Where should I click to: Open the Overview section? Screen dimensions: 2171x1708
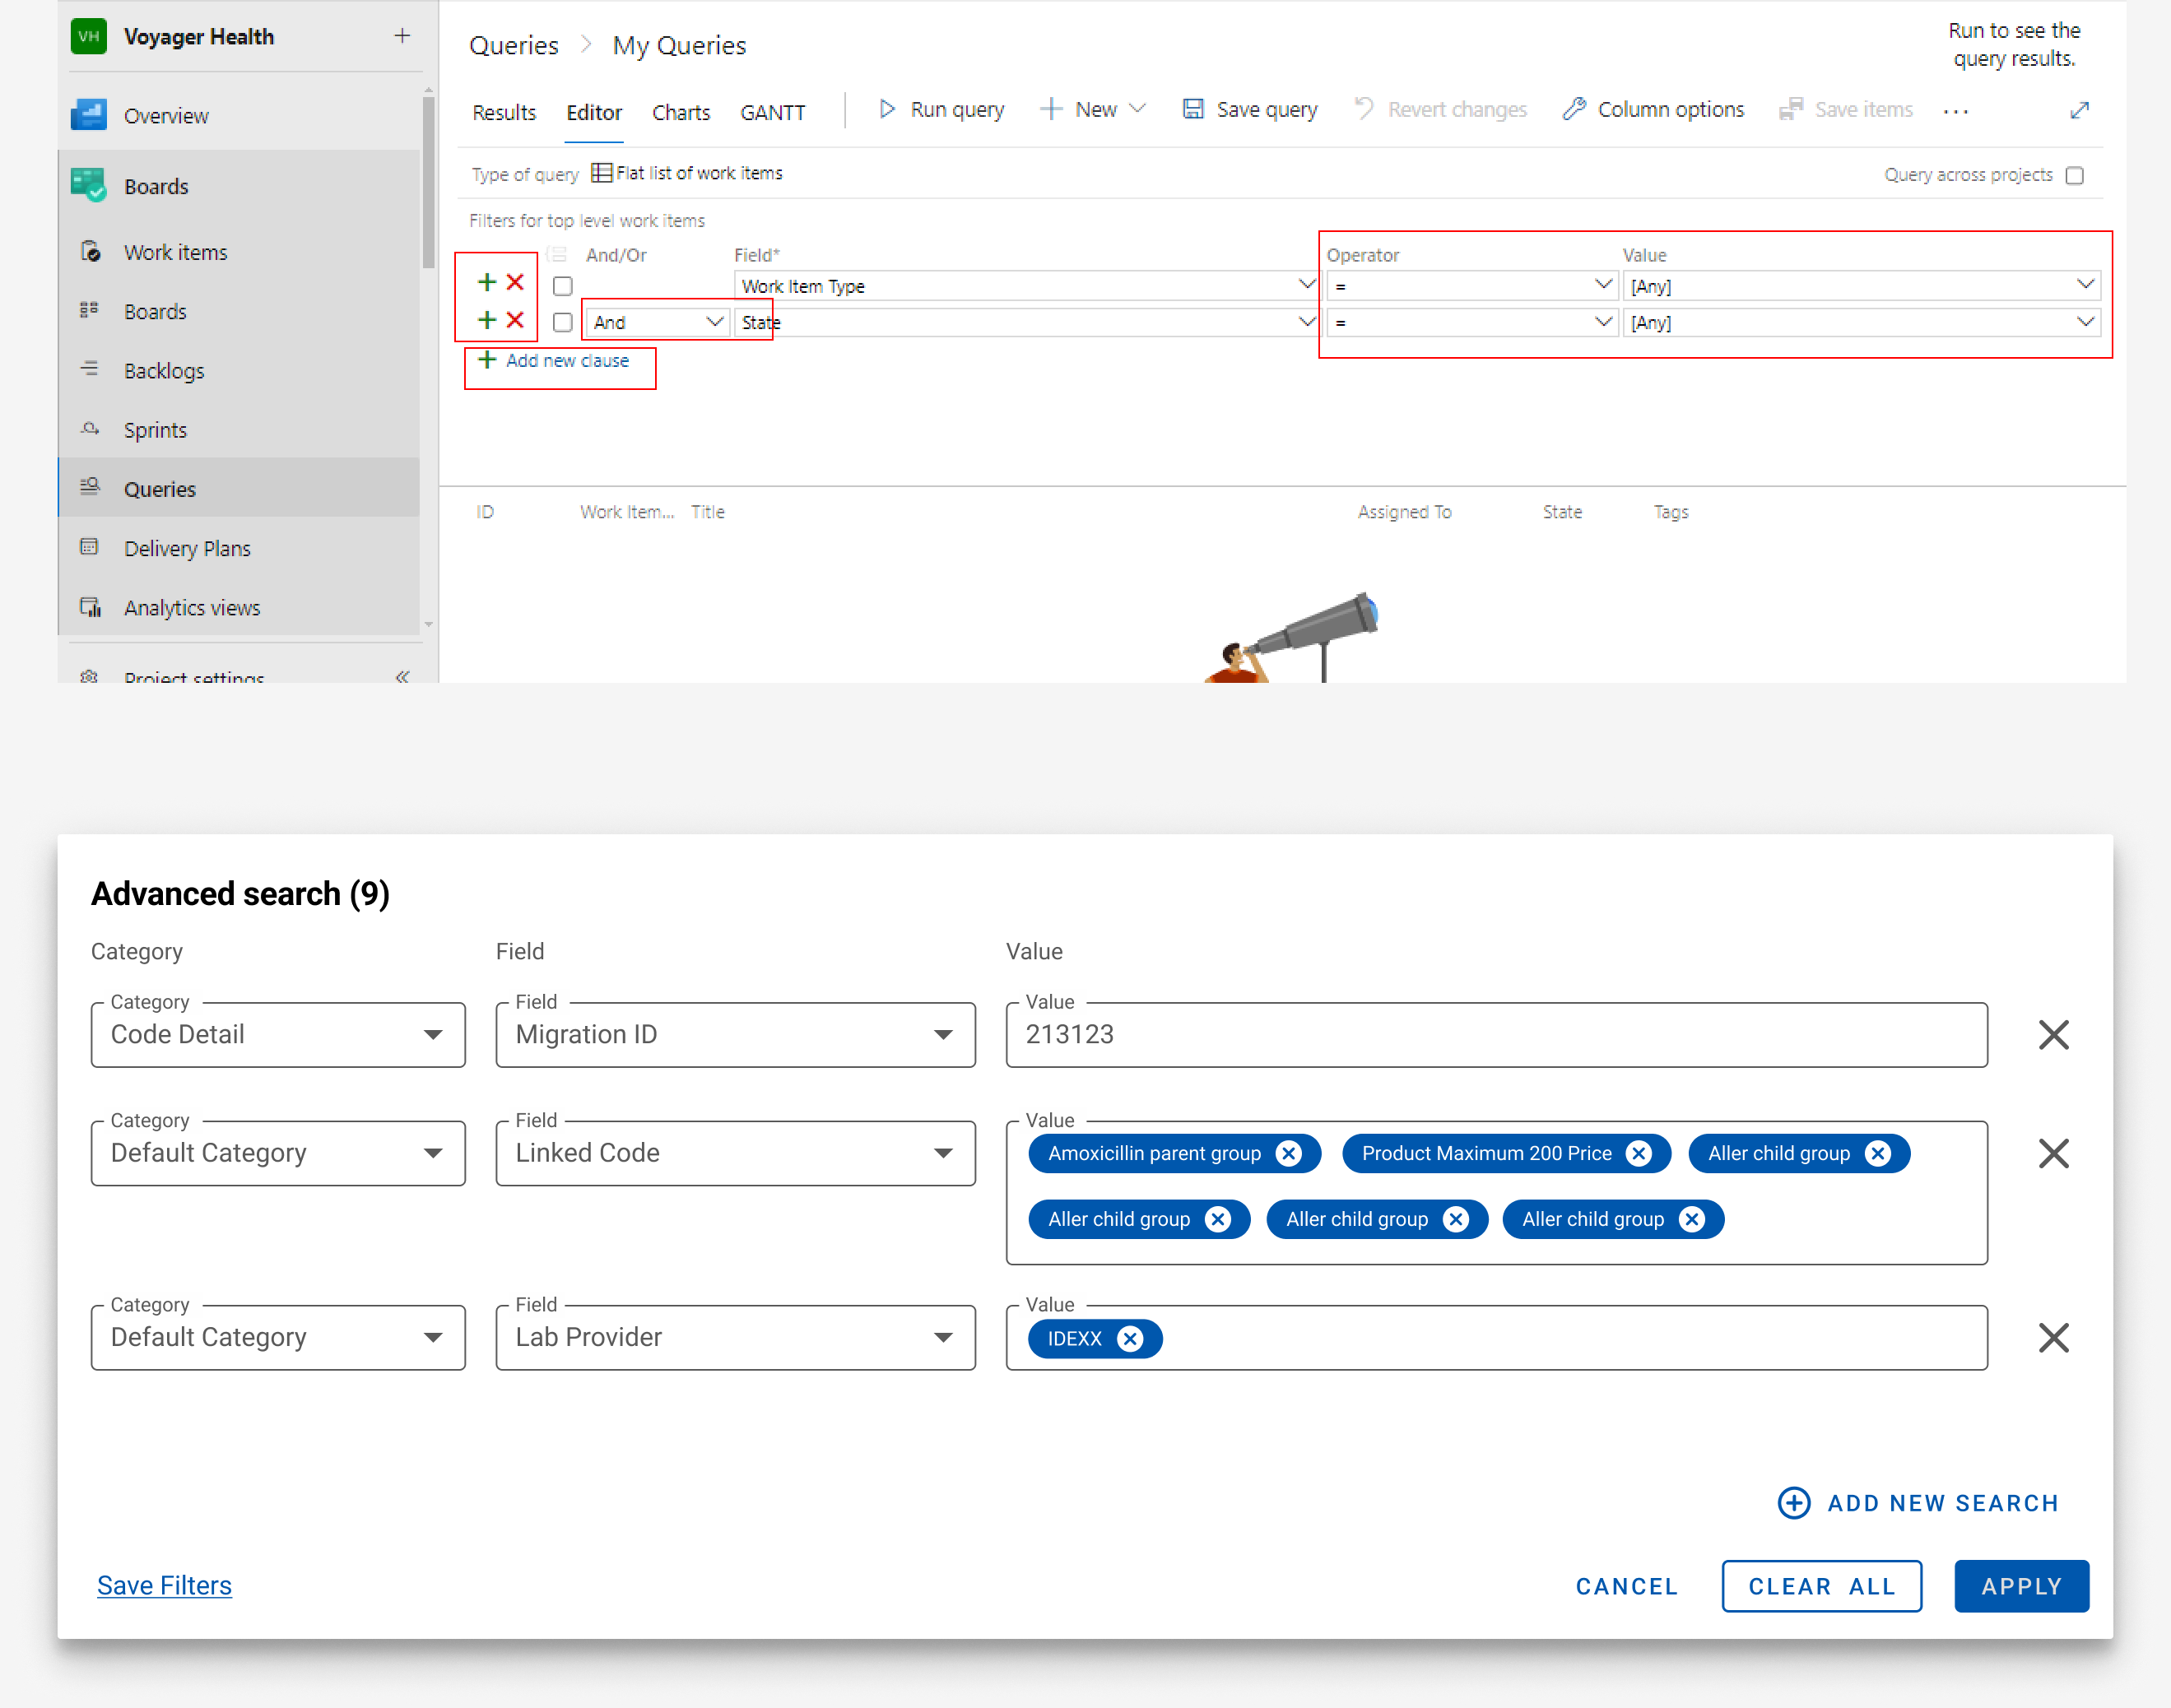[x=240, y=116]
